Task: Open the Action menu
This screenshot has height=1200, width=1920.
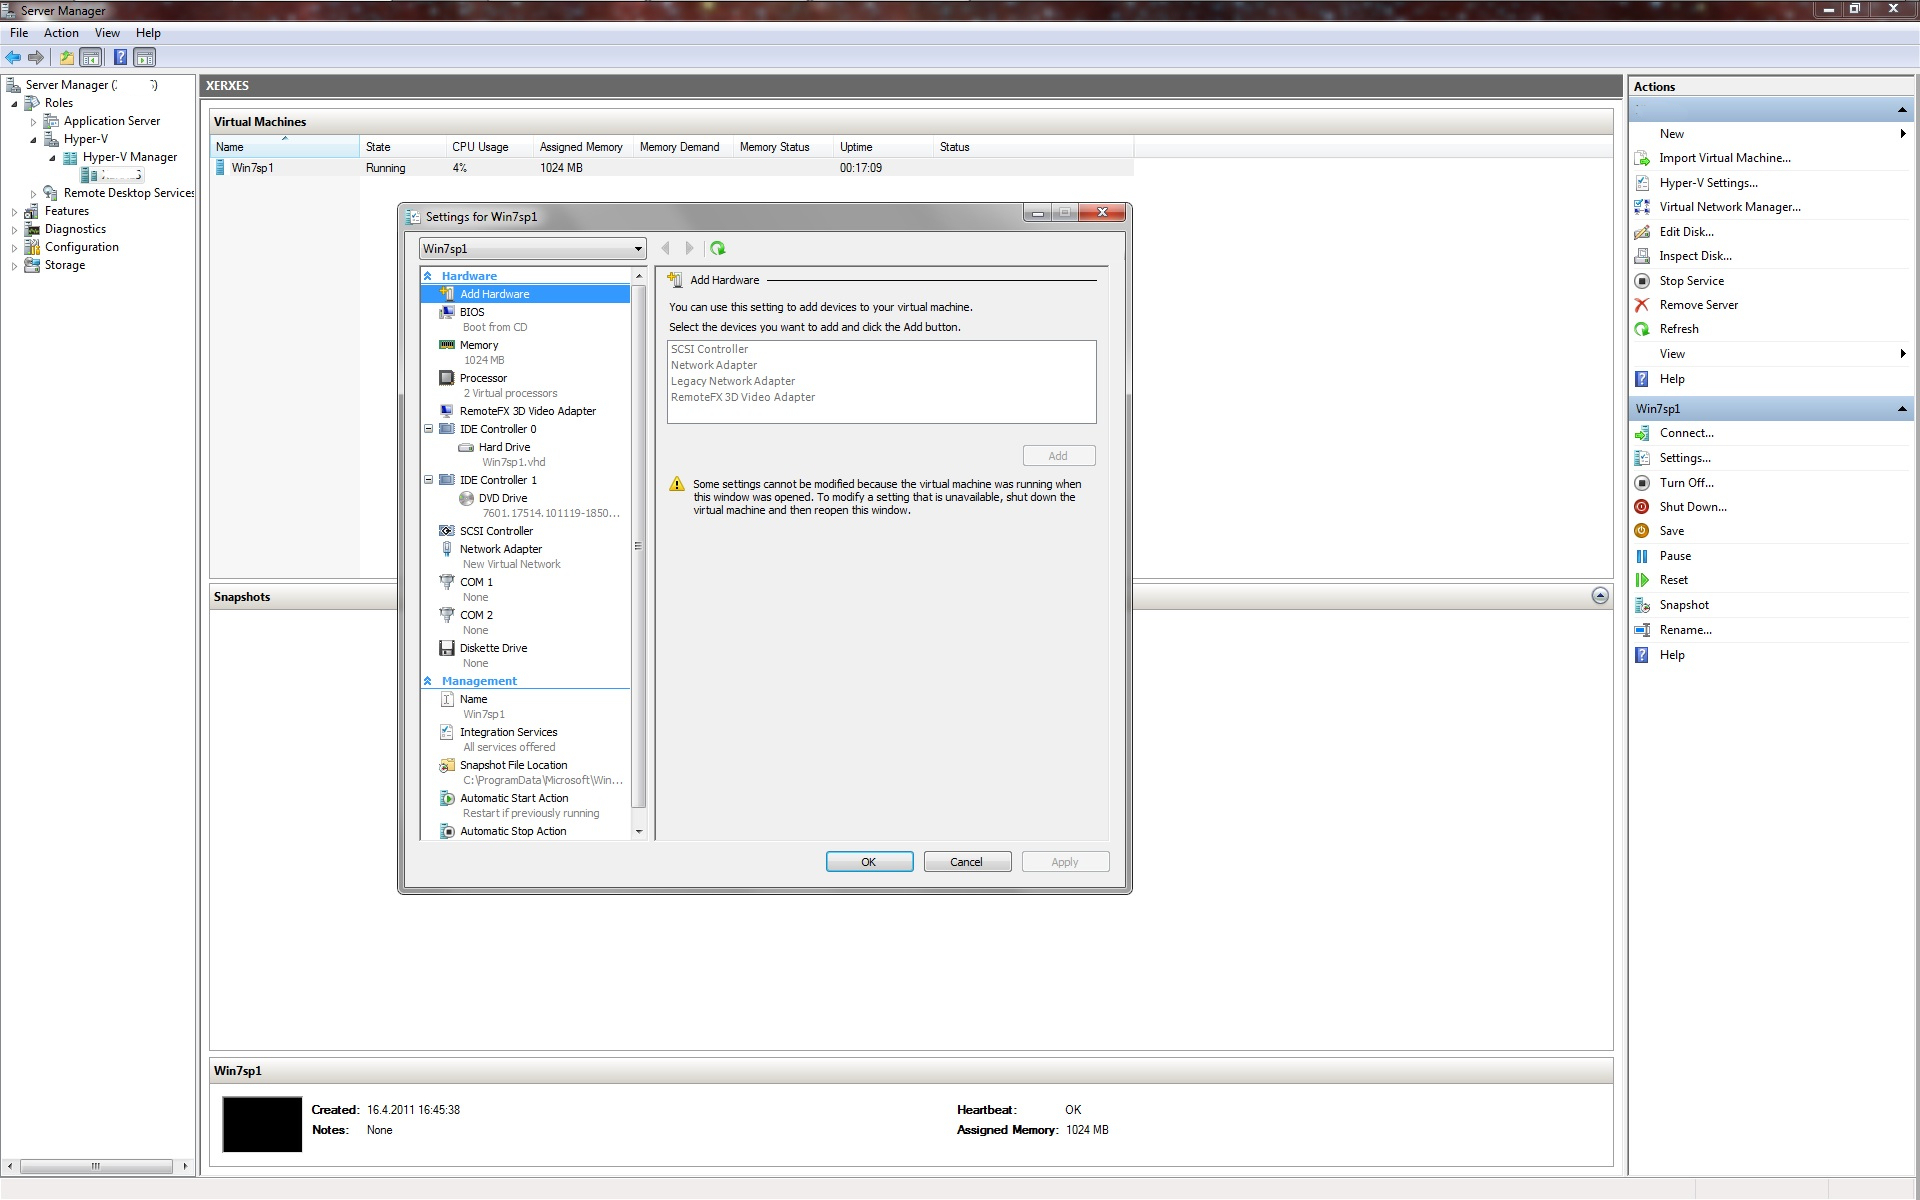Action: [x=61, y=33]
